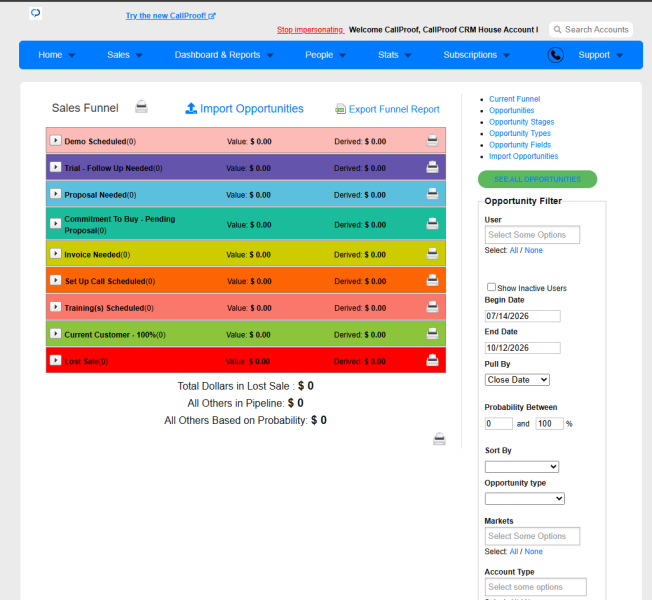Click the Export Funnel Report spreadsheet icon
This screenshot has height=600, width=652.
click(x=340, y=109)
